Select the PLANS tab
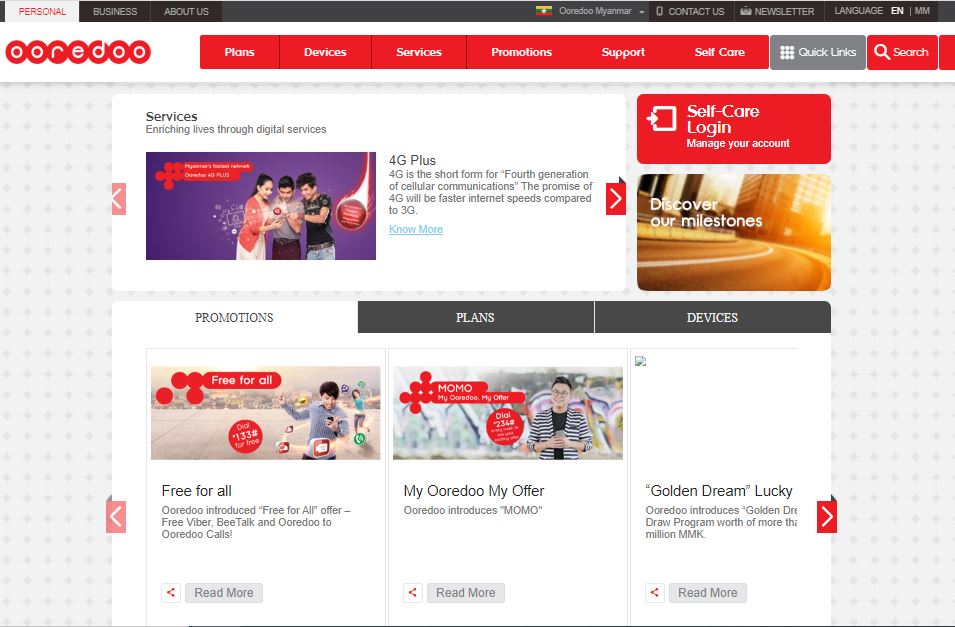Image resolution: width=955 pixels, height=627 pixels. point(476,317)
